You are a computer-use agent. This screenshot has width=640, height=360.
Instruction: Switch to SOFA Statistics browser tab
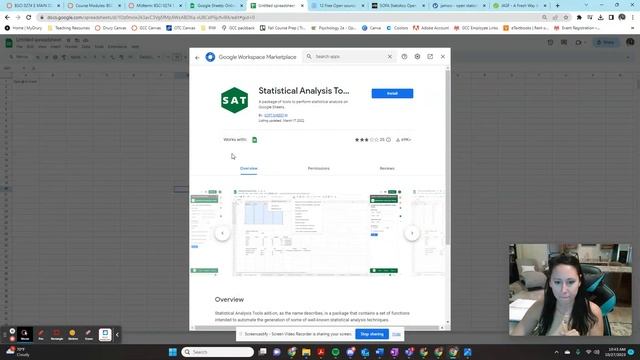click(x=398, y=6)
